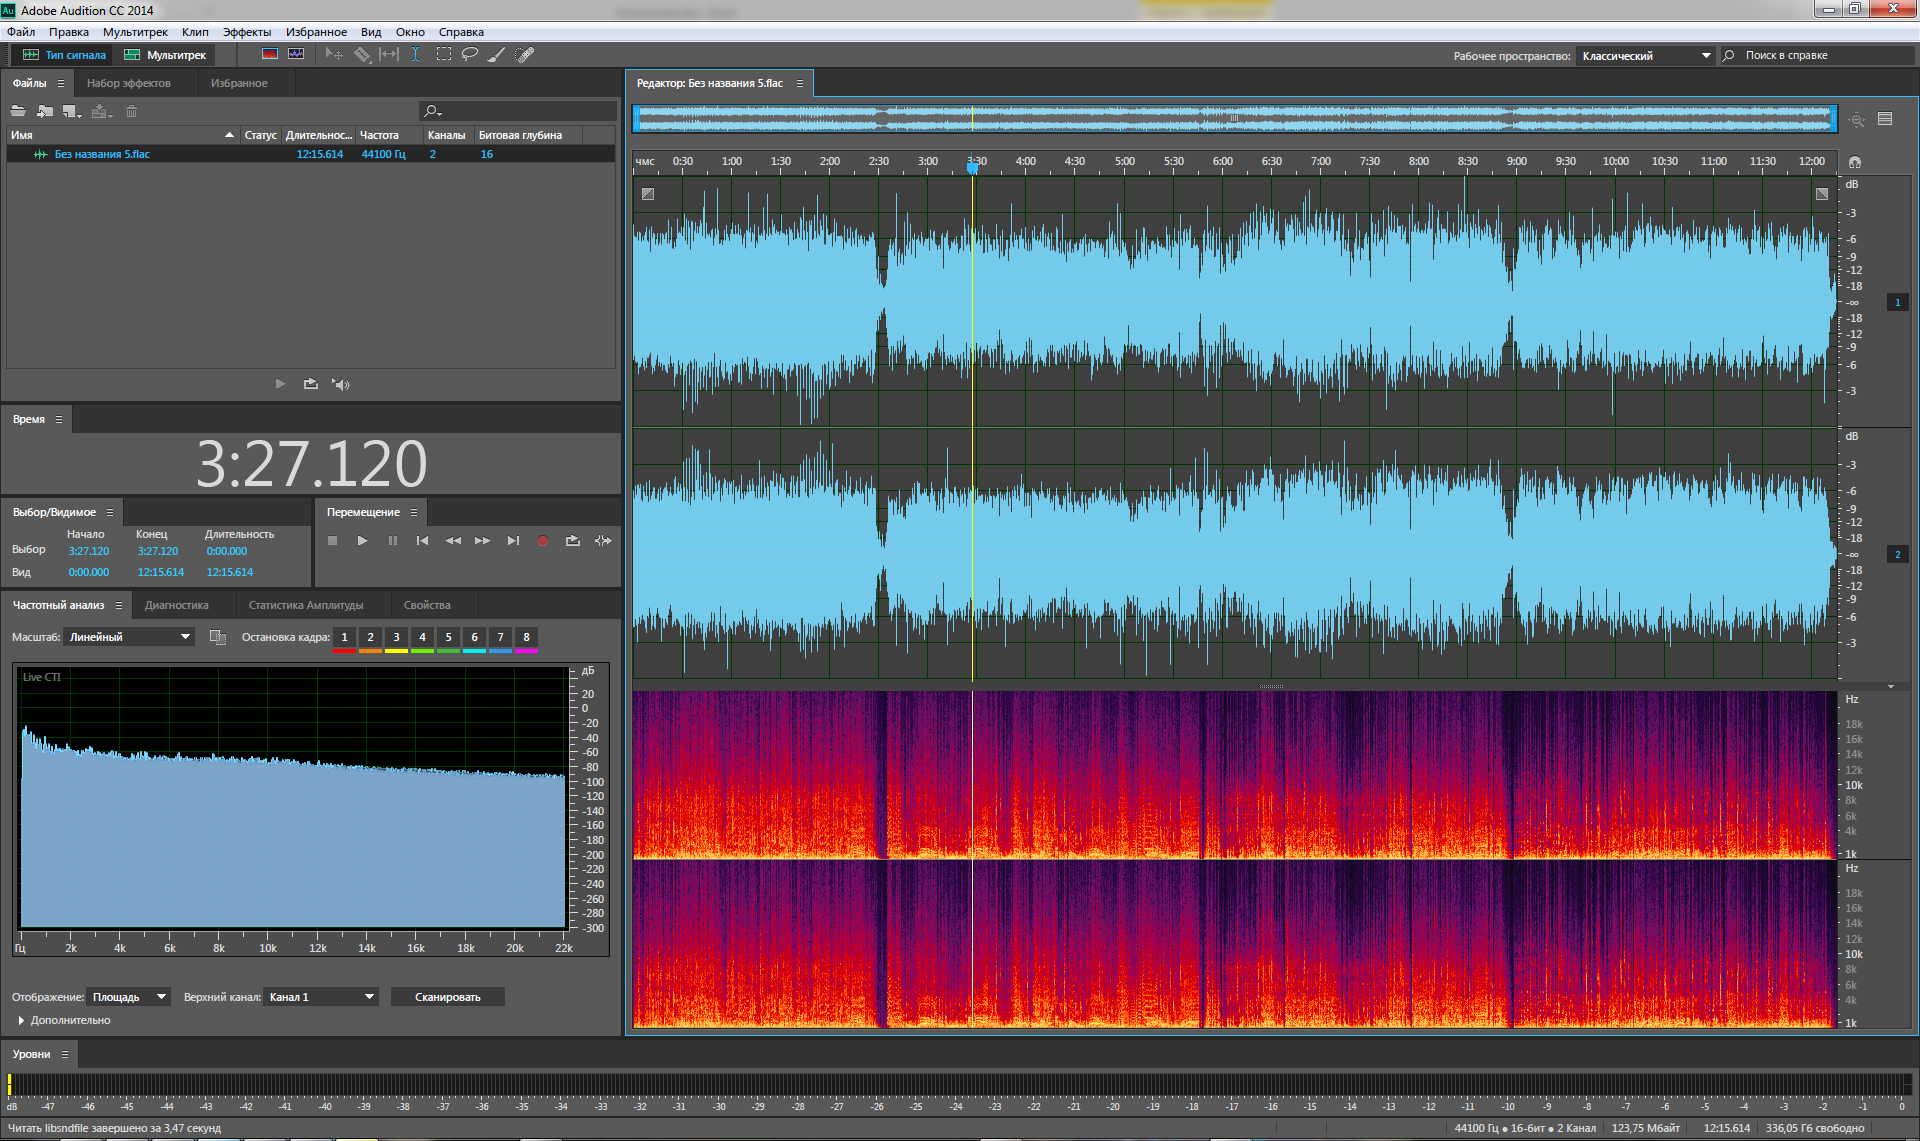The width and height of the screenshot is (1920, 1141).
Task: Click the Open File folder icon
Action: coord(18,111)
